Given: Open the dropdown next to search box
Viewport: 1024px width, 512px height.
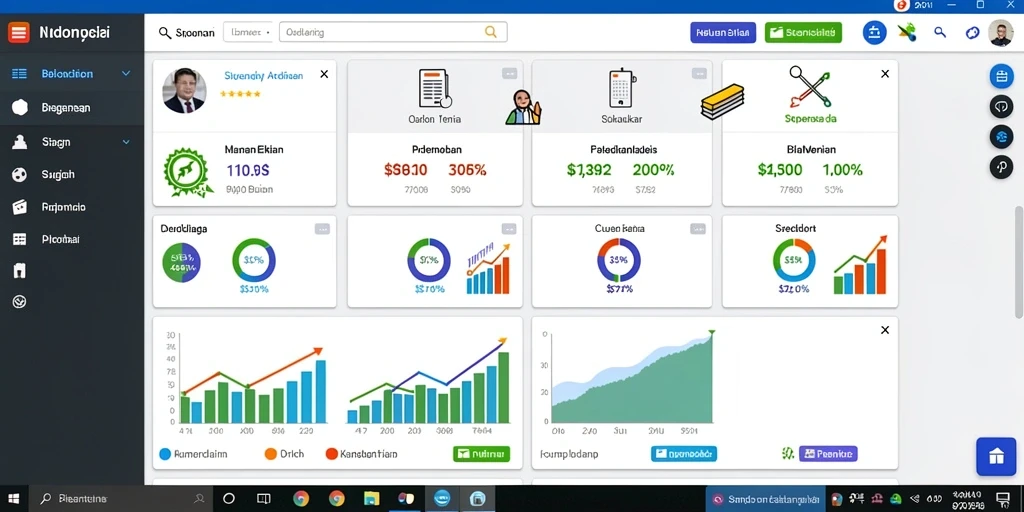Looking at the screenshot, I should coord(248,32).
